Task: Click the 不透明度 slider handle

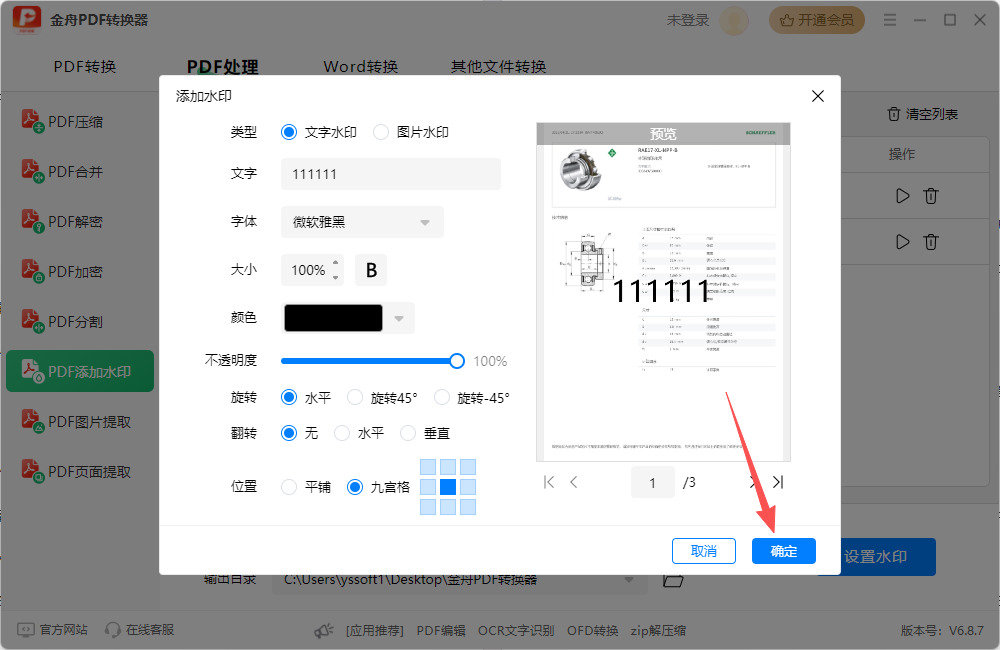Action: tap(457, 361)
